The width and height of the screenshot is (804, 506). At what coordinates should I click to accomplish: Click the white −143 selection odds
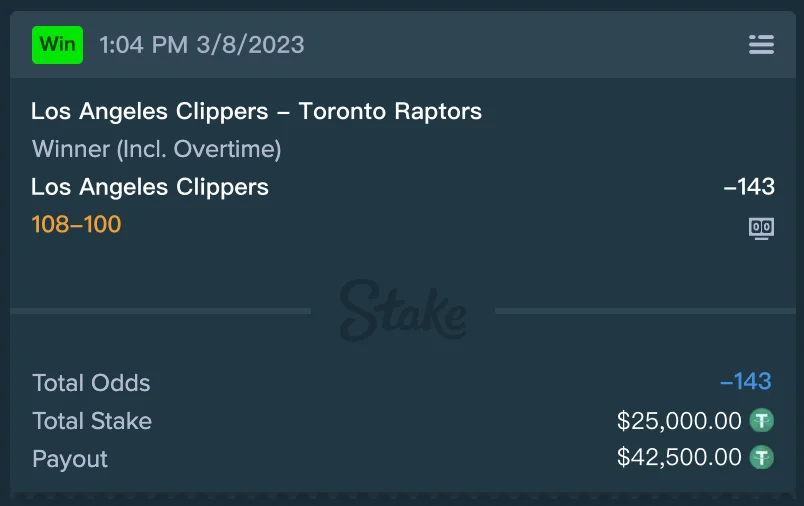click(x=749, y=187)
